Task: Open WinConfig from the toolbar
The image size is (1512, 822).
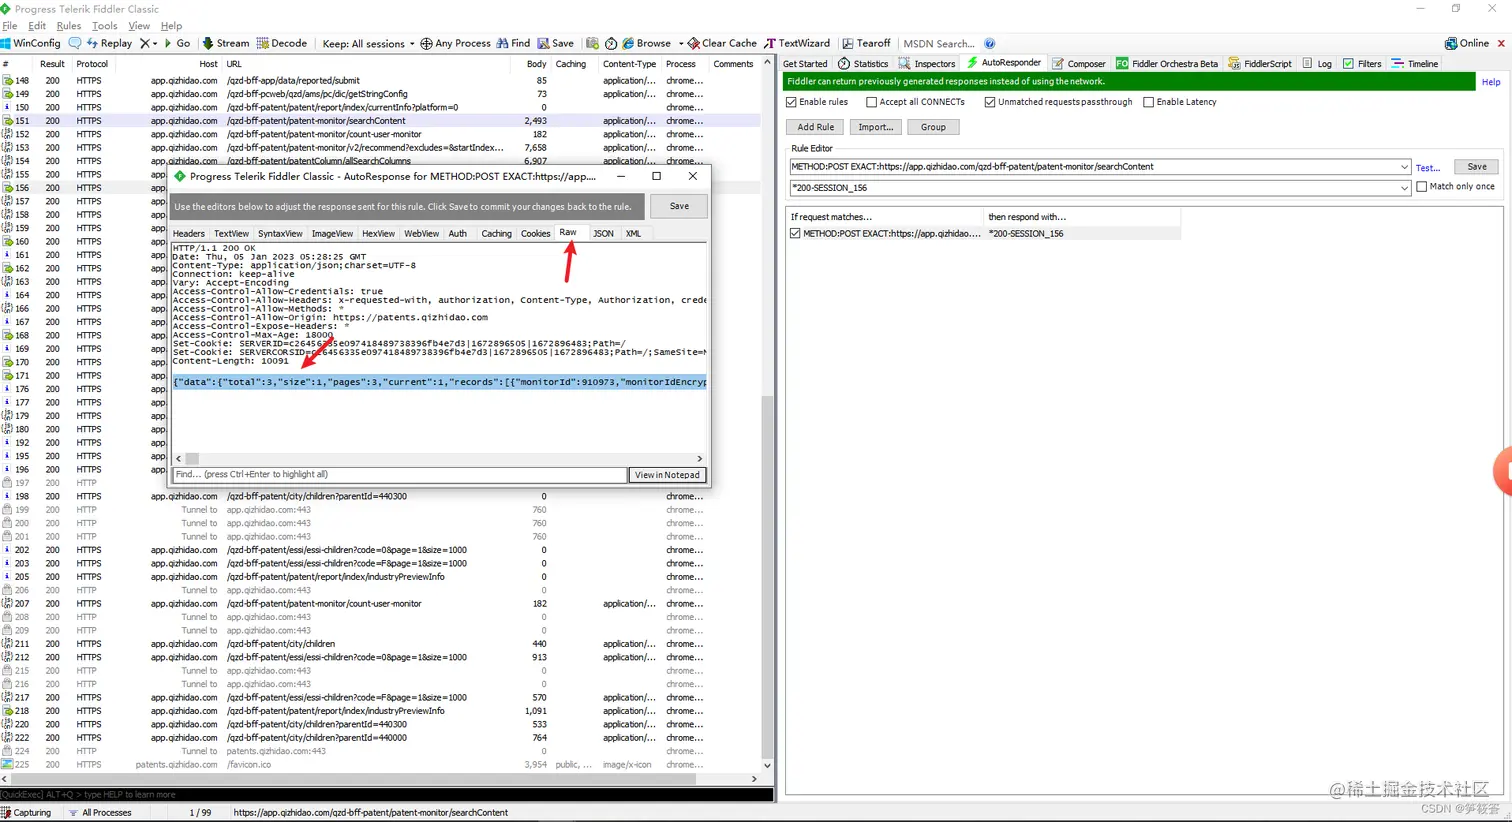Action: [x=31, y=43]
